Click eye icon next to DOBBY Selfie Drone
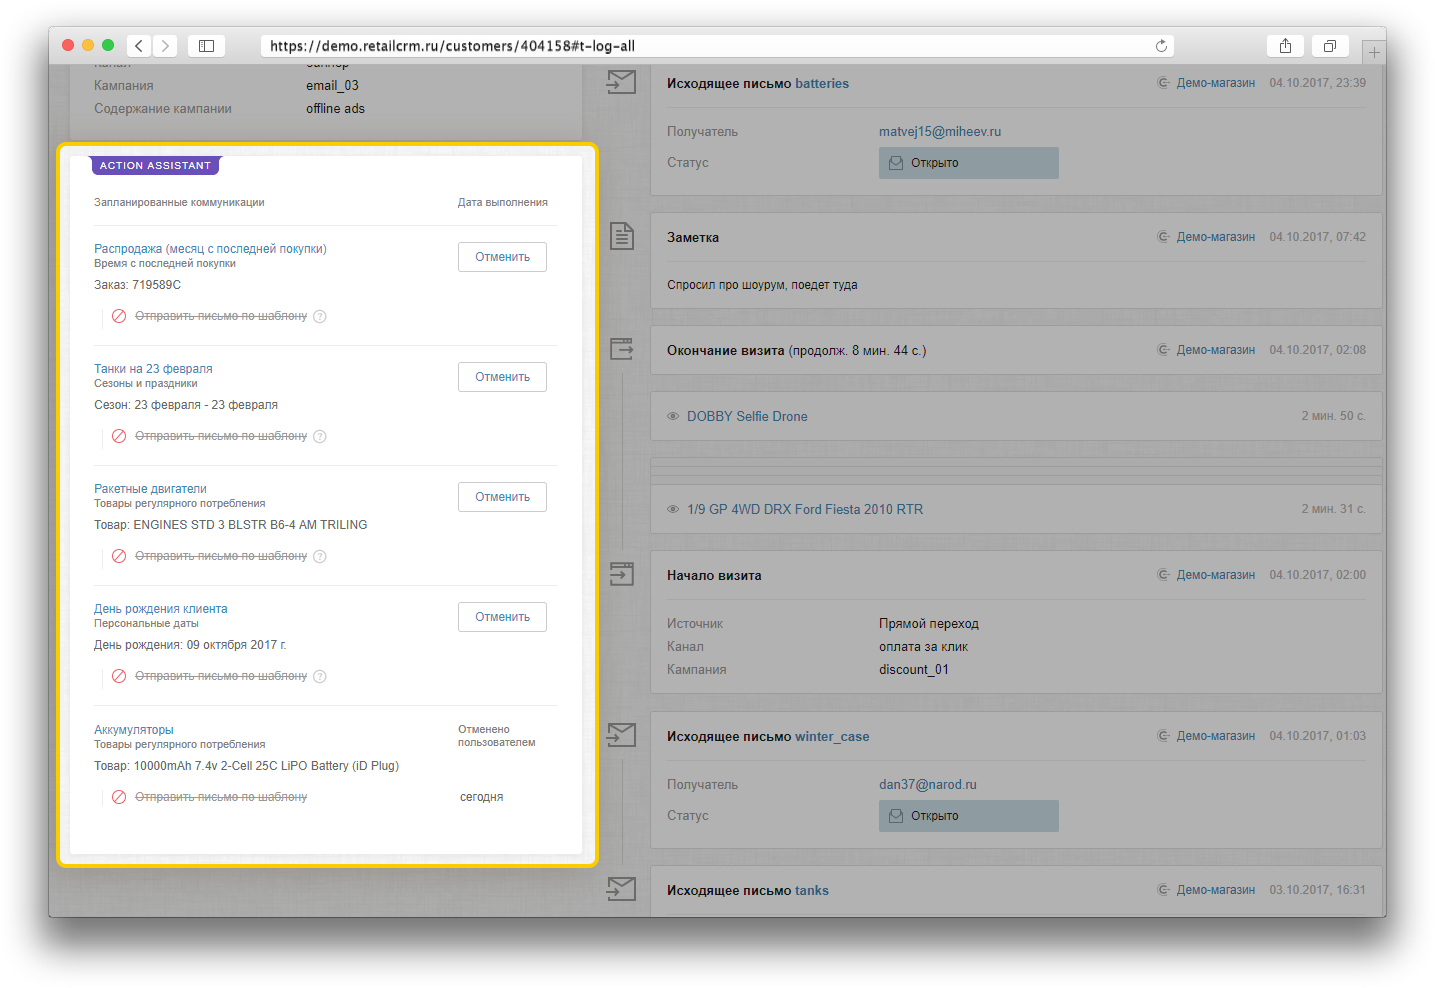Viewport: 1435px width, 988px height. (673, 416)
